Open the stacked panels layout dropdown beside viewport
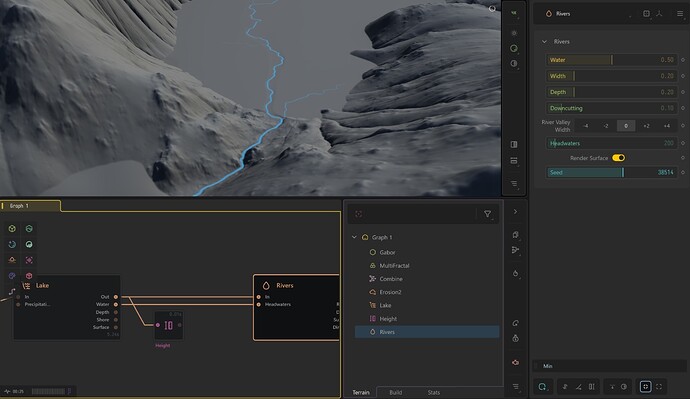This screenshot has width=690, height=399. pyautogui.click(x=514, y=161)
